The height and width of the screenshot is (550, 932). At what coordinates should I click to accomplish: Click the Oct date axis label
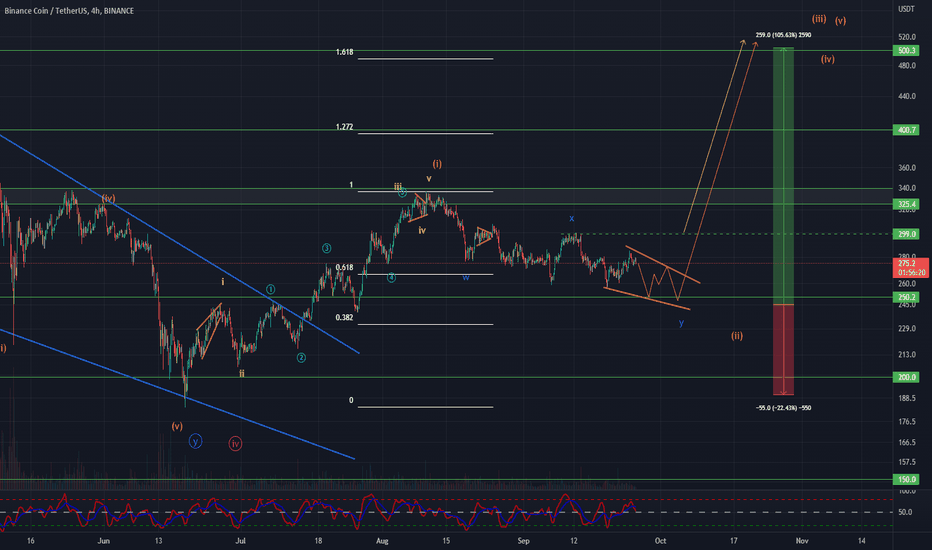660,541
